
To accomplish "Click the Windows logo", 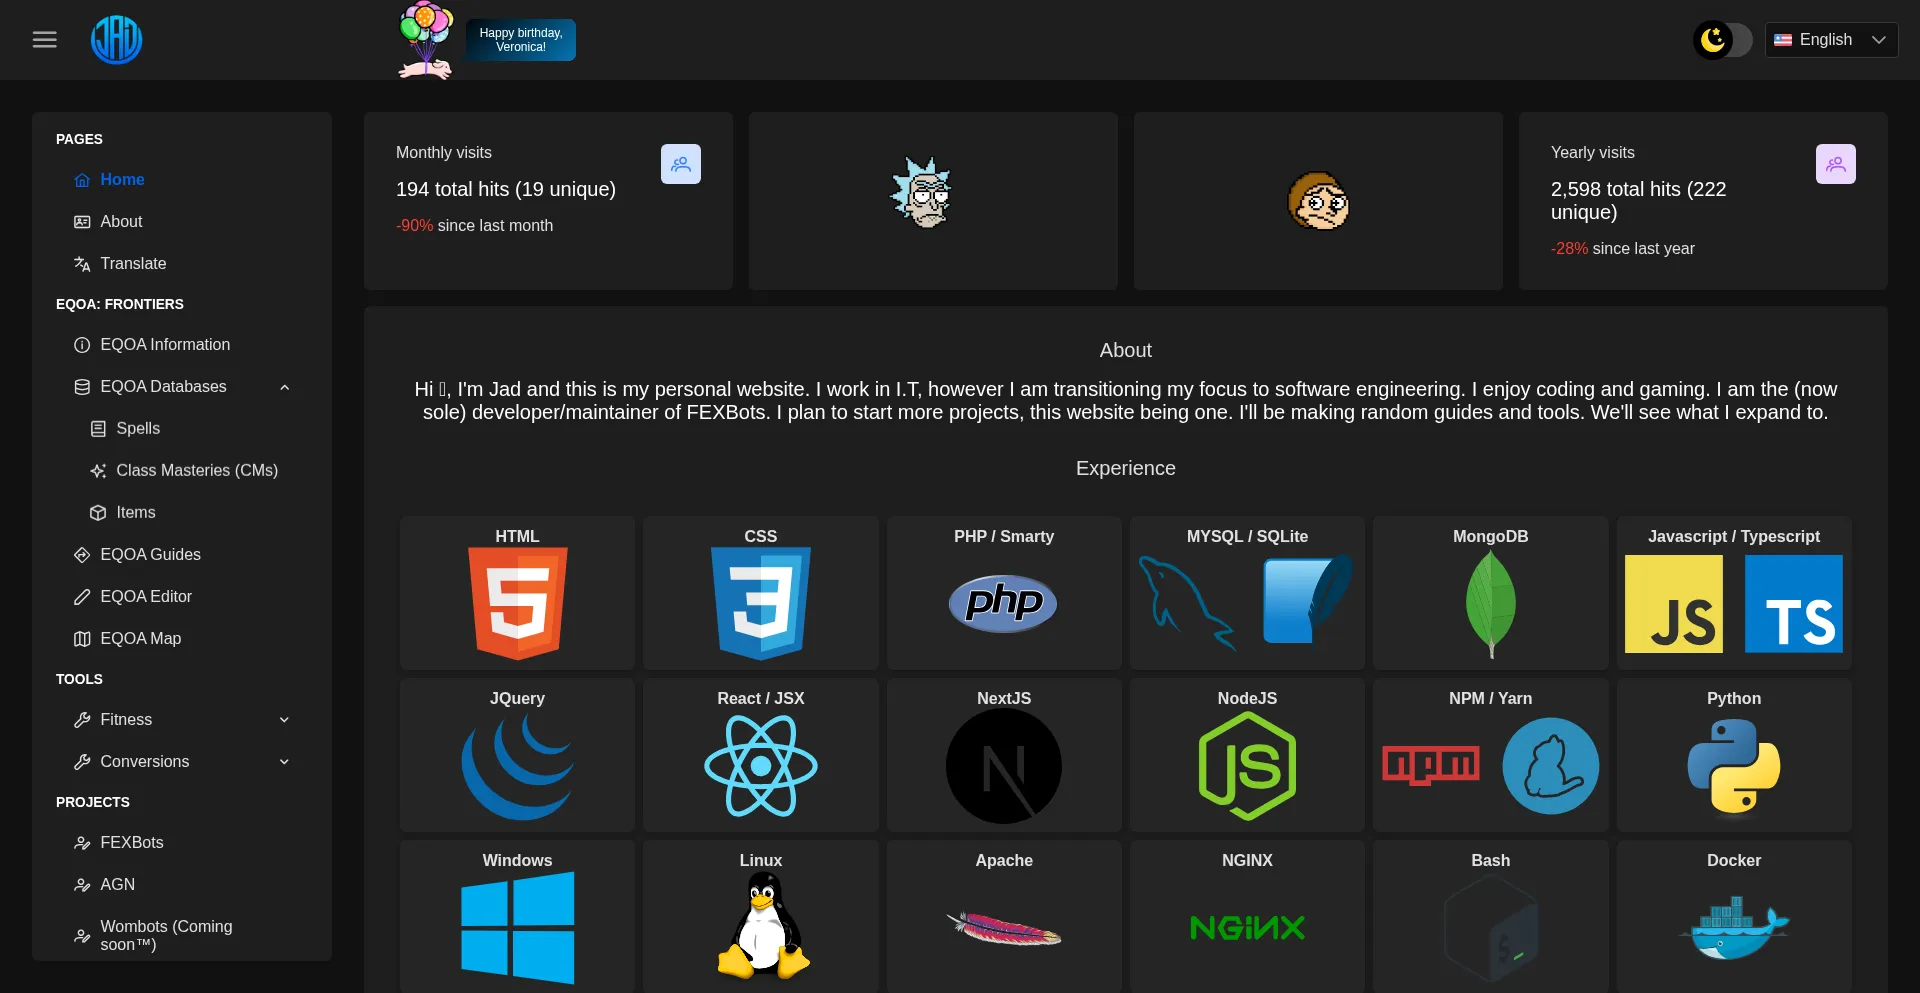I will pos(518,928).
